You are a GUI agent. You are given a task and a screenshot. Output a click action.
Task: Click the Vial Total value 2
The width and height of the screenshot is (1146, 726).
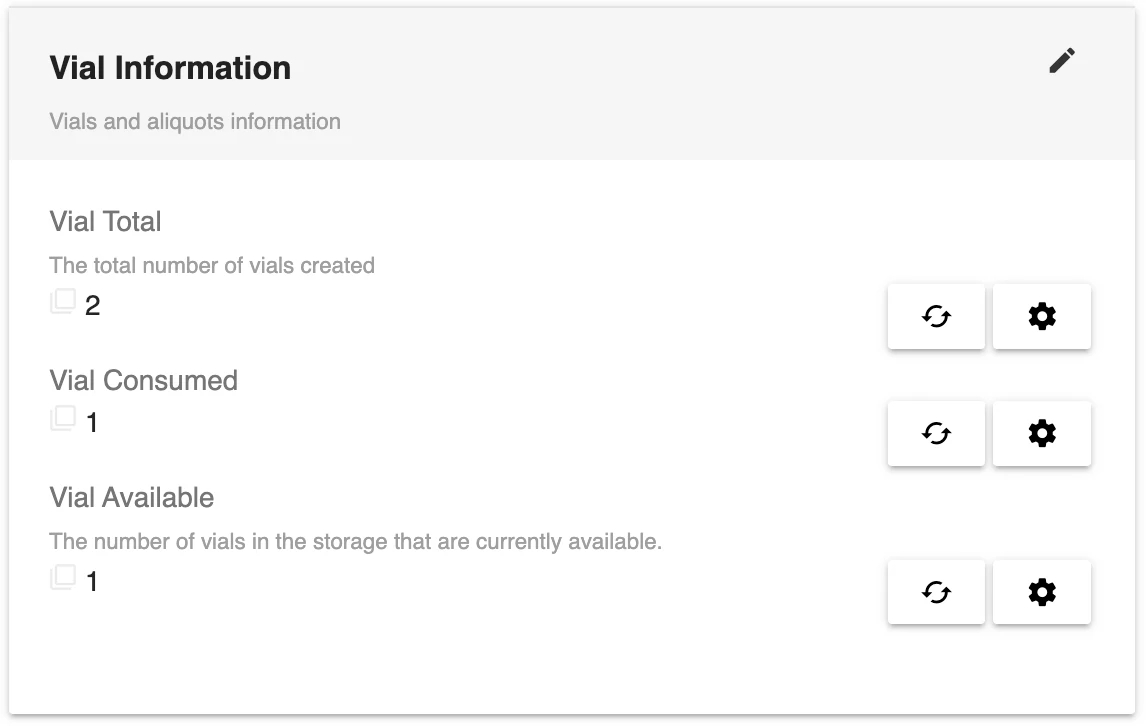pos(93,306)
